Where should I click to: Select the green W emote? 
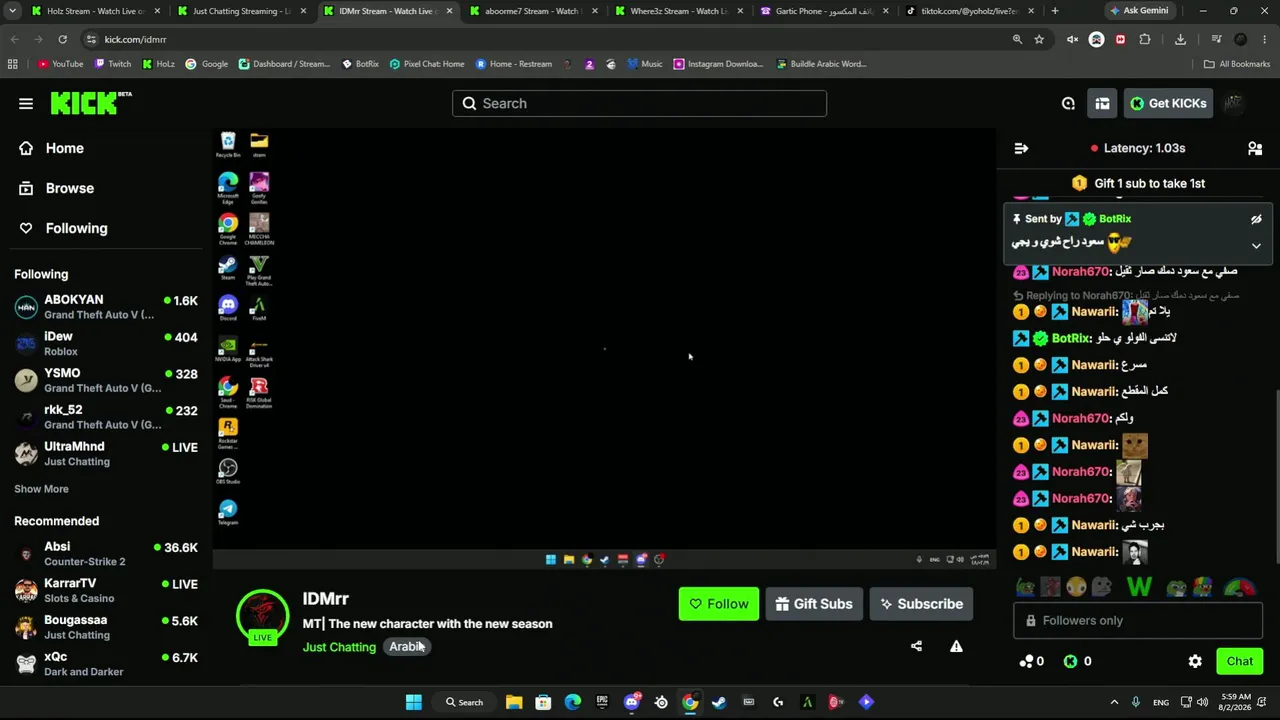tap(1139, 587)
